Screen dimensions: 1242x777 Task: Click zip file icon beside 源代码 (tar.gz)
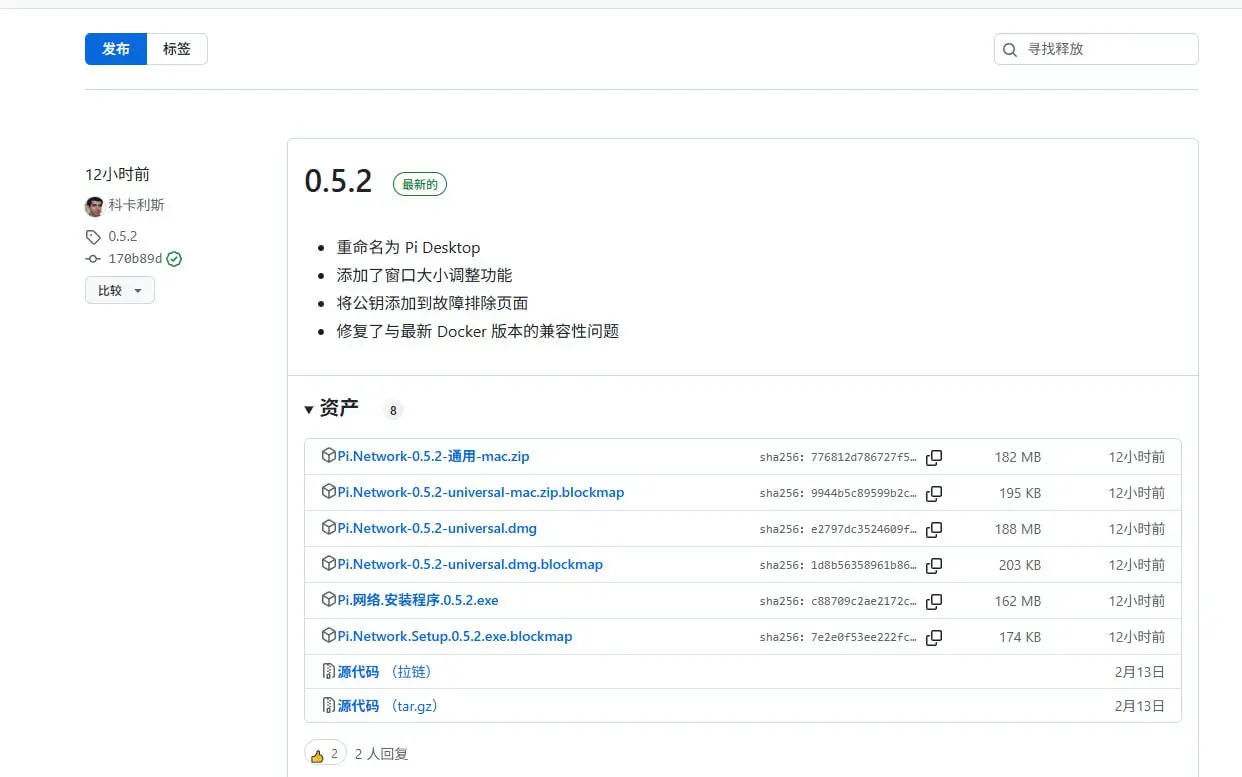coord(328,705)
